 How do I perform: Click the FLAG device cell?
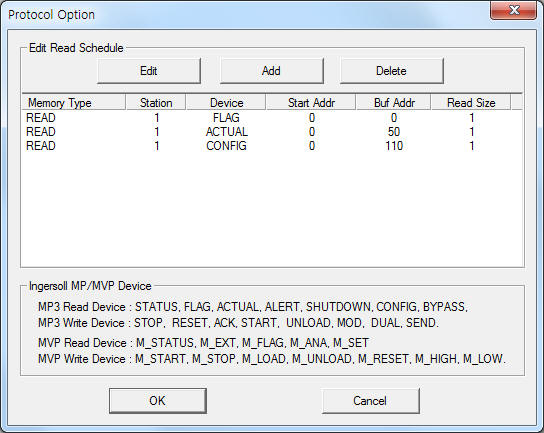point(226,118)
